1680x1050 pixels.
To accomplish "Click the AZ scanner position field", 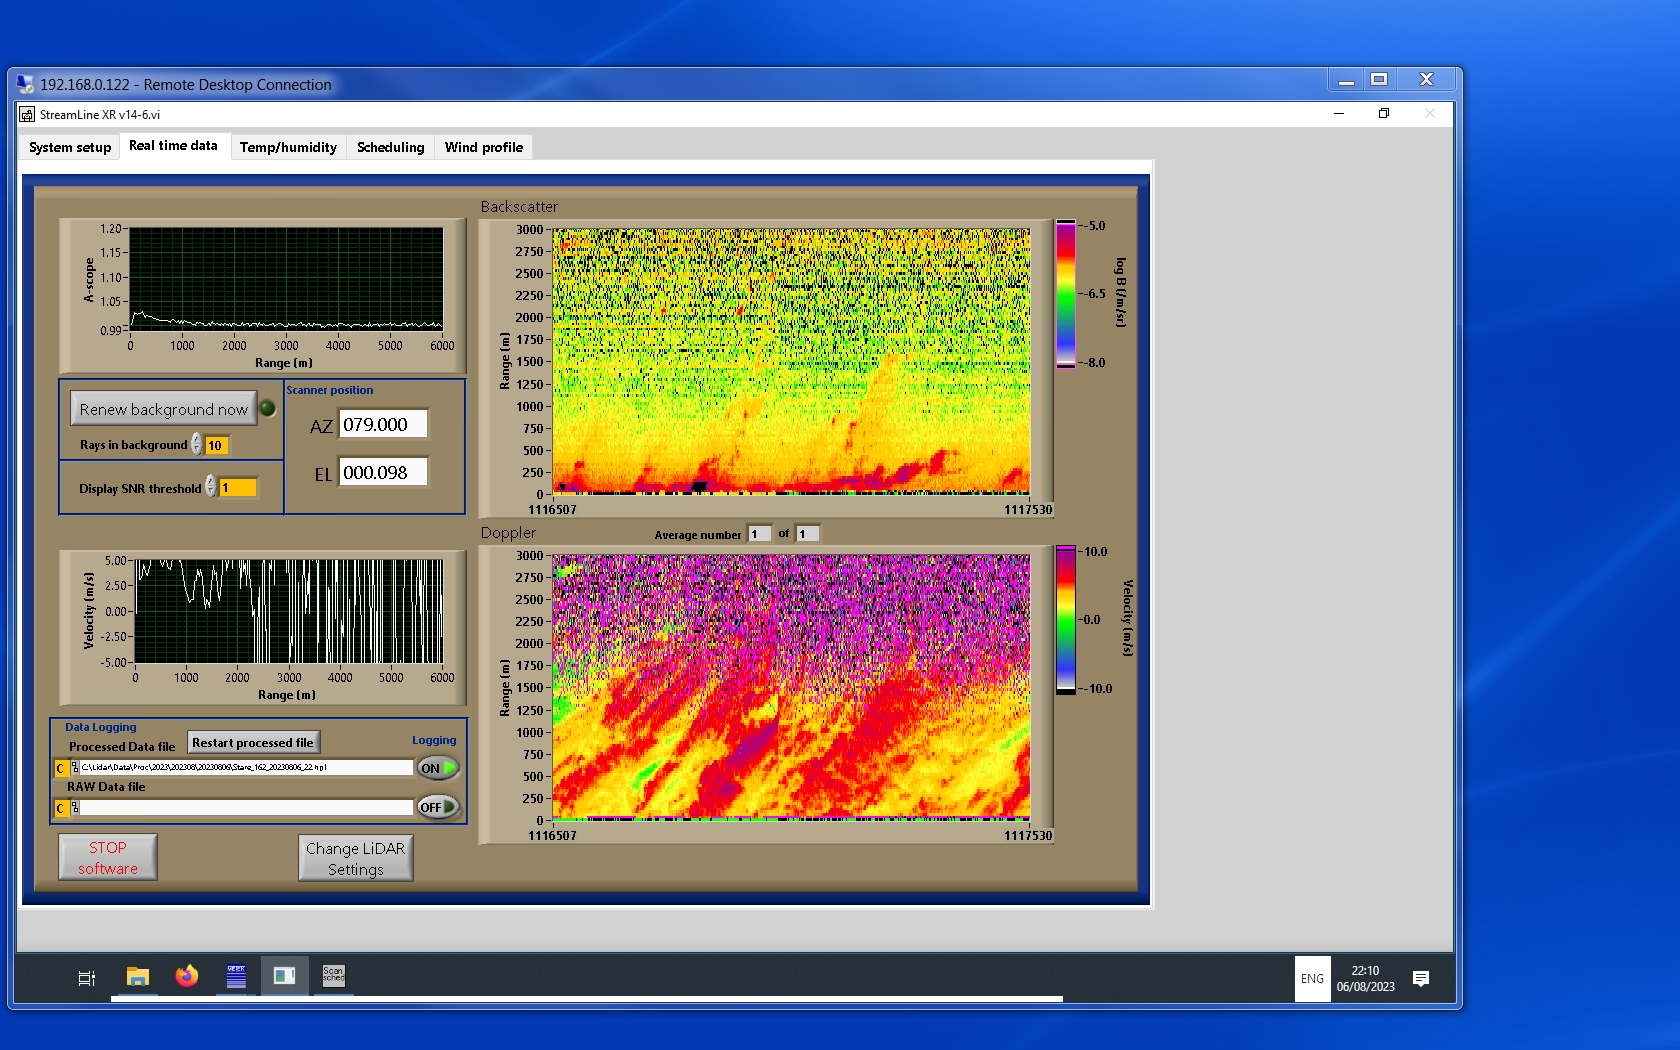I will 383,424.
